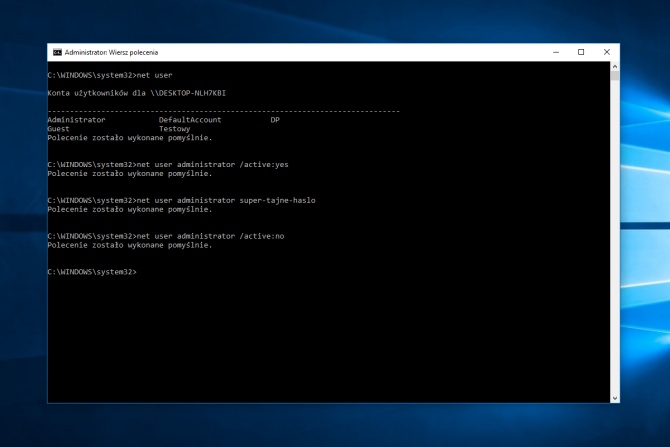Click the scrollbar down arrow
Screen dimensions: 670x447
[615, 398]
